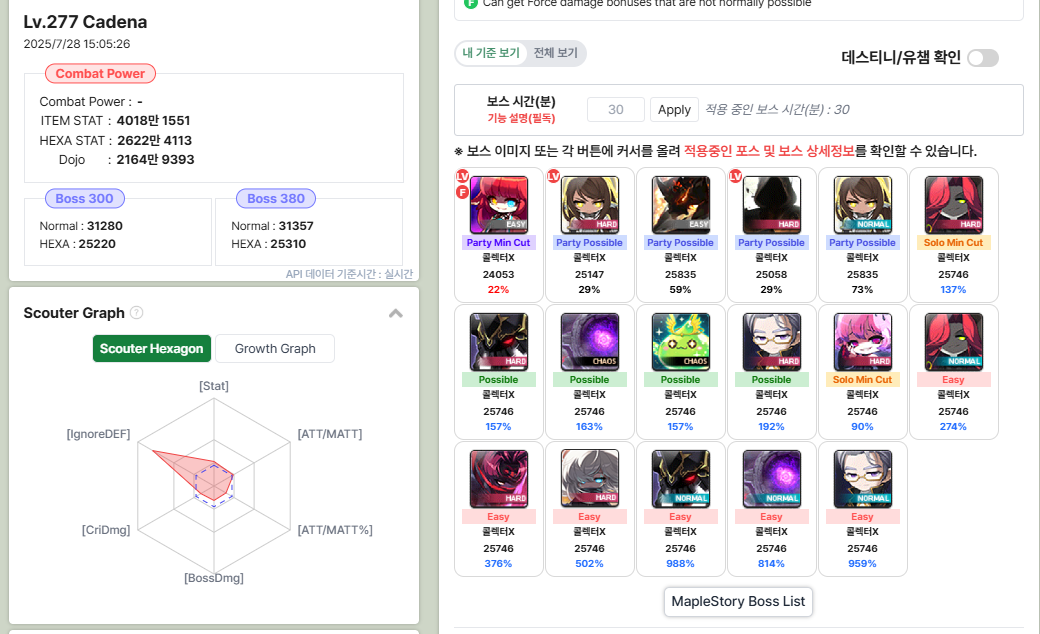Click the red F force badge on the first boss
Screen dimensions: 1040x634
pos(462,192)
